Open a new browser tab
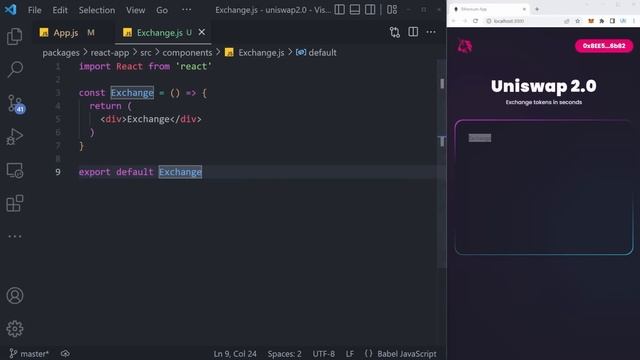The width and height of the screenshot is (640, 360). 537,9
